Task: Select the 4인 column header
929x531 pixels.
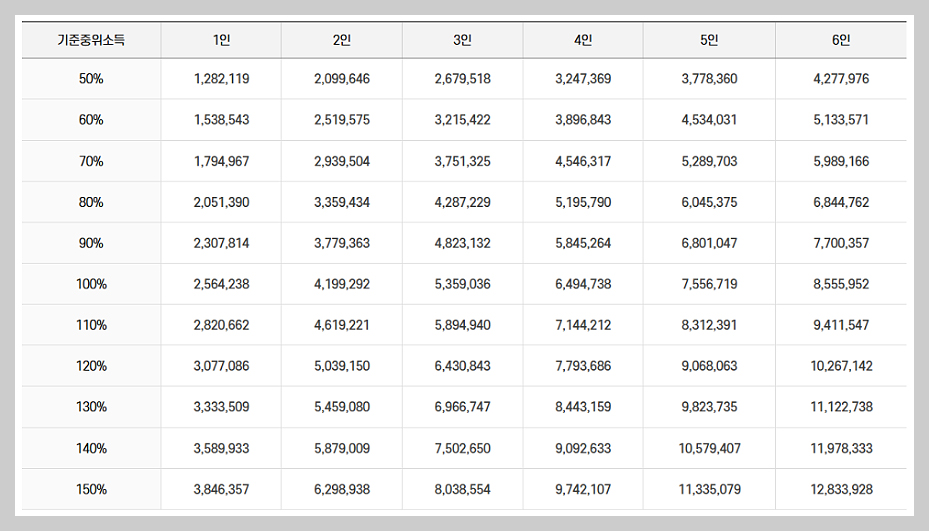Action: pos(583,40)
